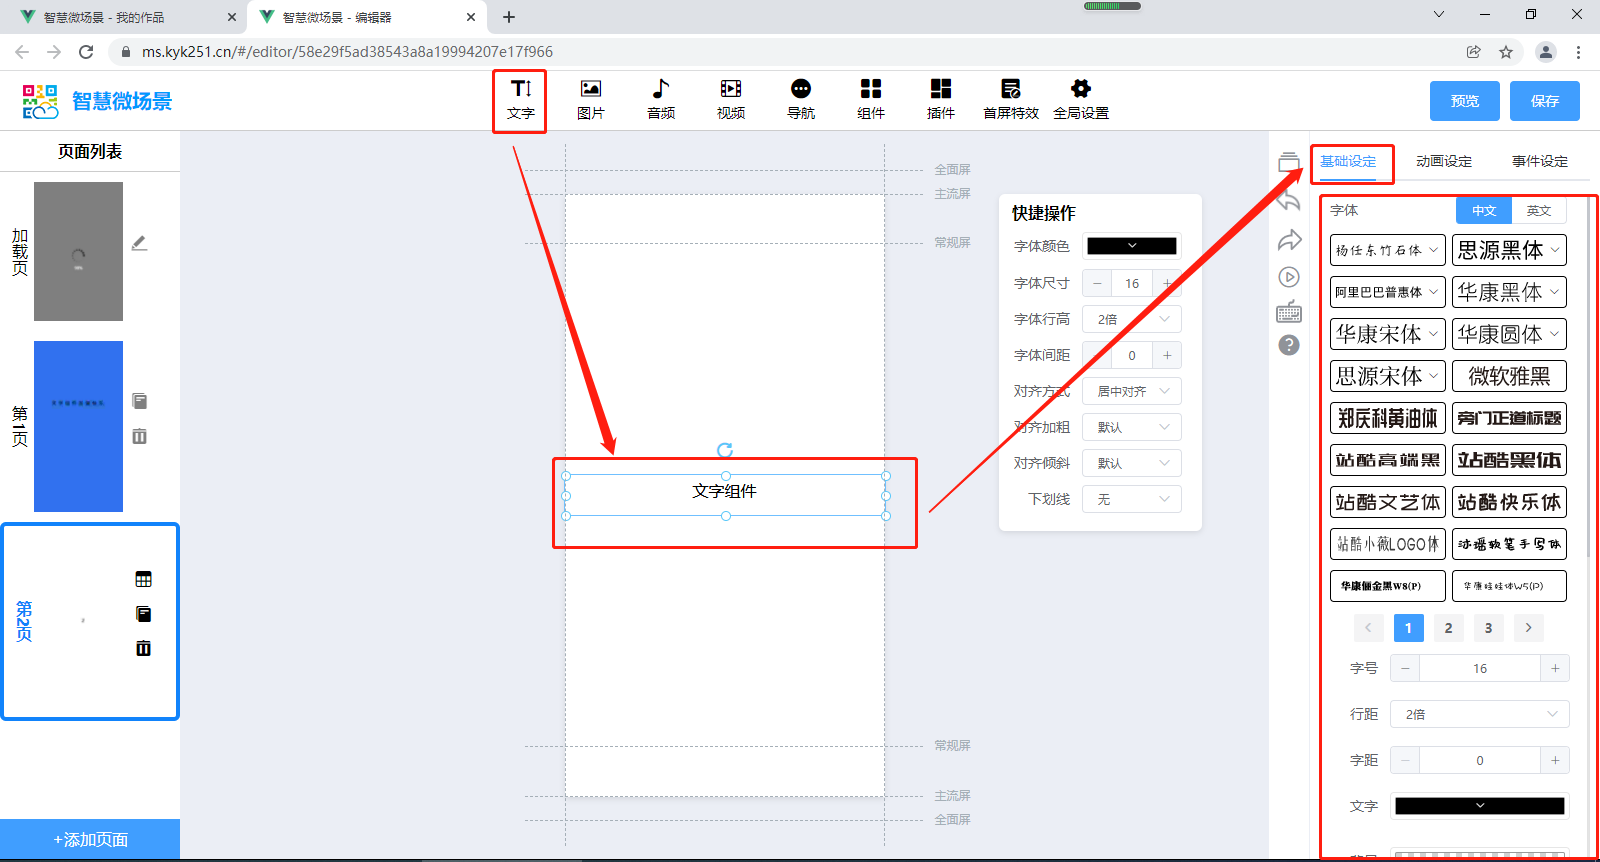Open the 下划线 dropdown

(1131, 499)
